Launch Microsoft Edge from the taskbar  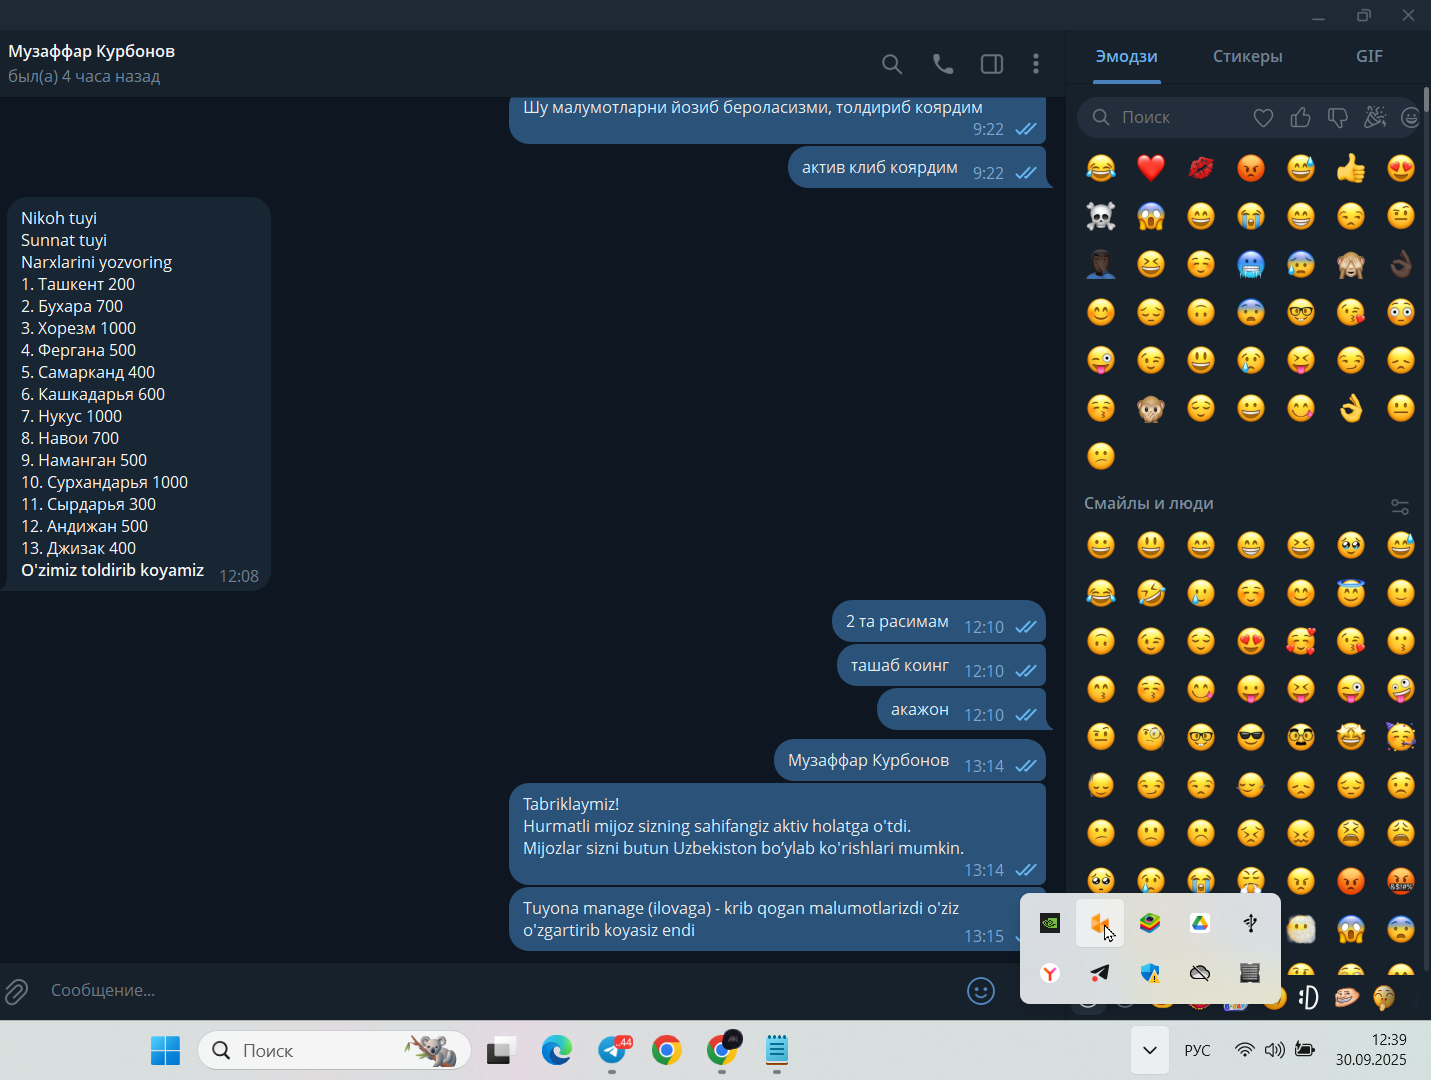tap(556, 1050)
